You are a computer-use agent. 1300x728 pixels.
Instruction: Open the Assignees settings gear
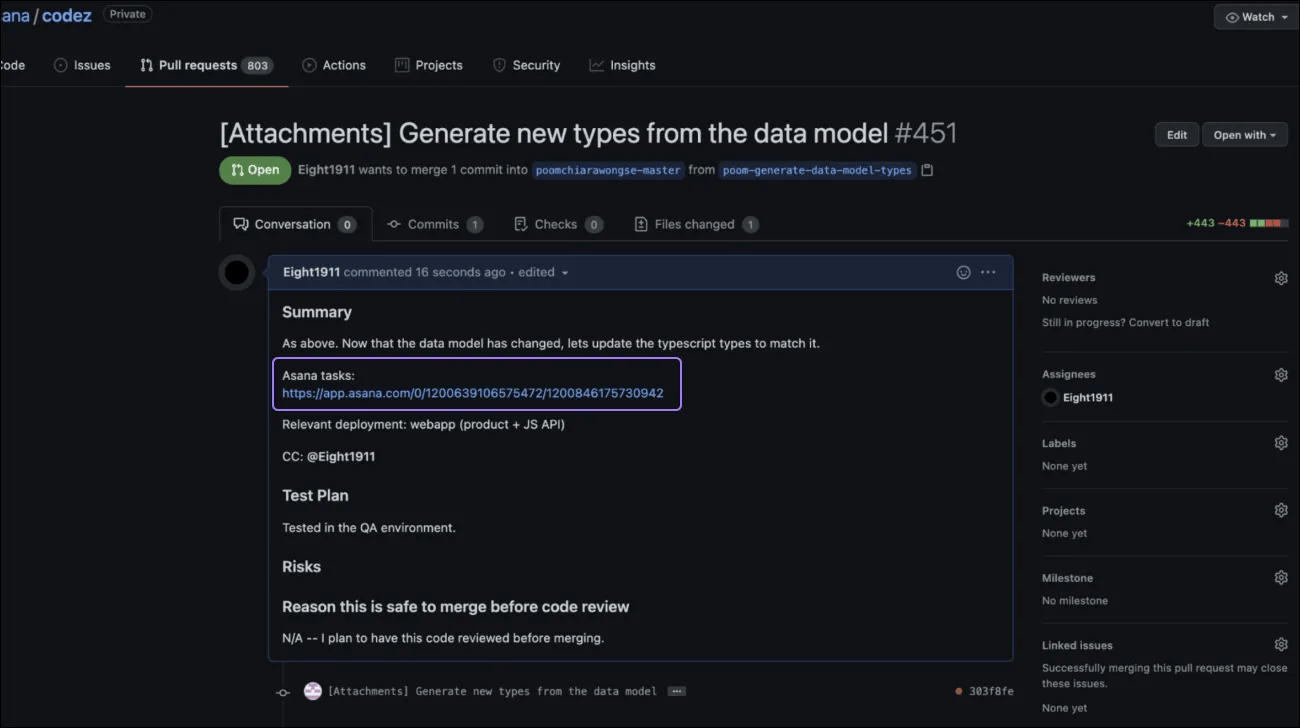(x=1281, y=374)
